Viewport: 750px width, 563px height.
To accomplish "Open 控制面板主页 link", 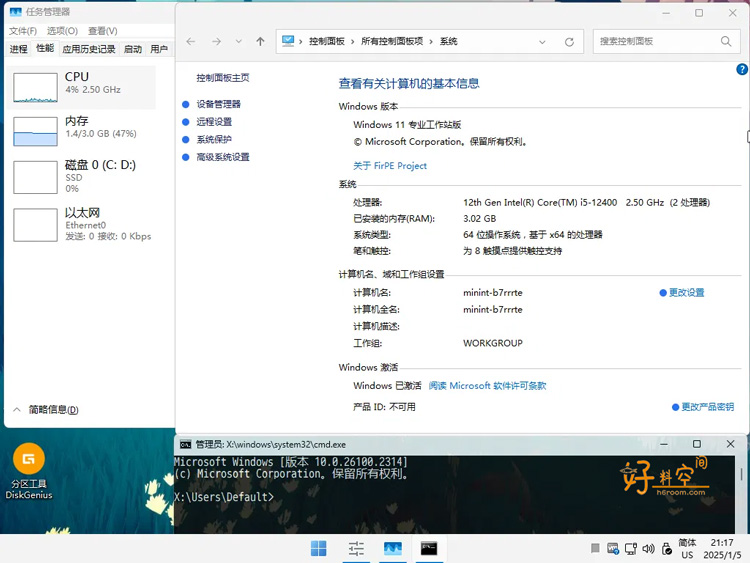I will pos(223,78).
